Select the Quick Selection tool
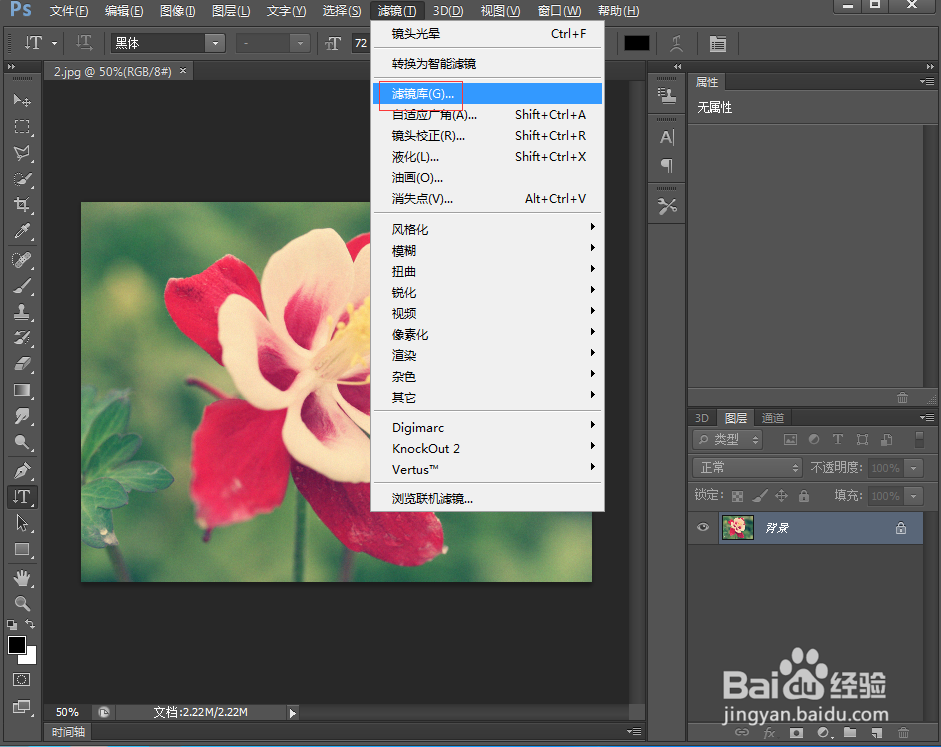The image size is (941, 747). pyautogui.click(x=22, y=179)
